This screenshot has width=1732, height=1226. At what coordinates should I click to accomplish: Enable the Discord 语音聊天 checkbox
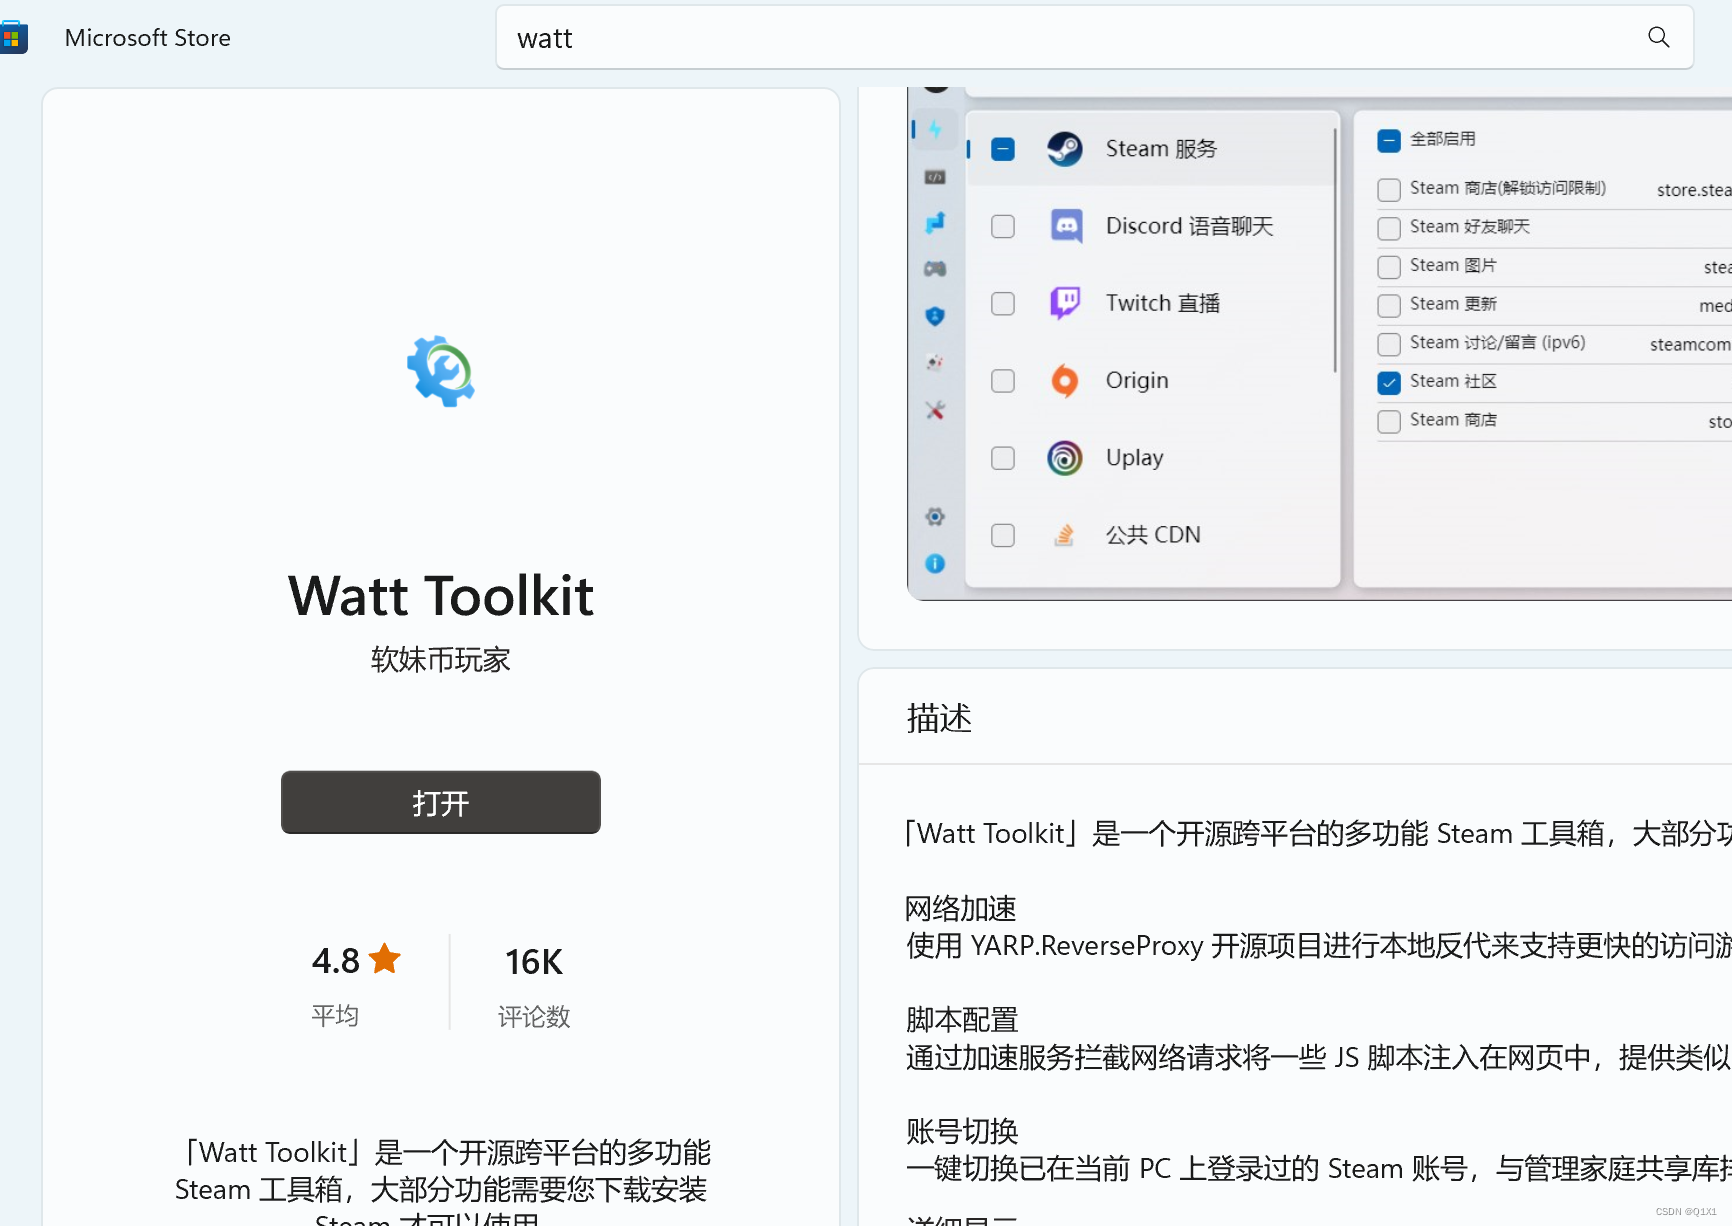[1003, 226]
